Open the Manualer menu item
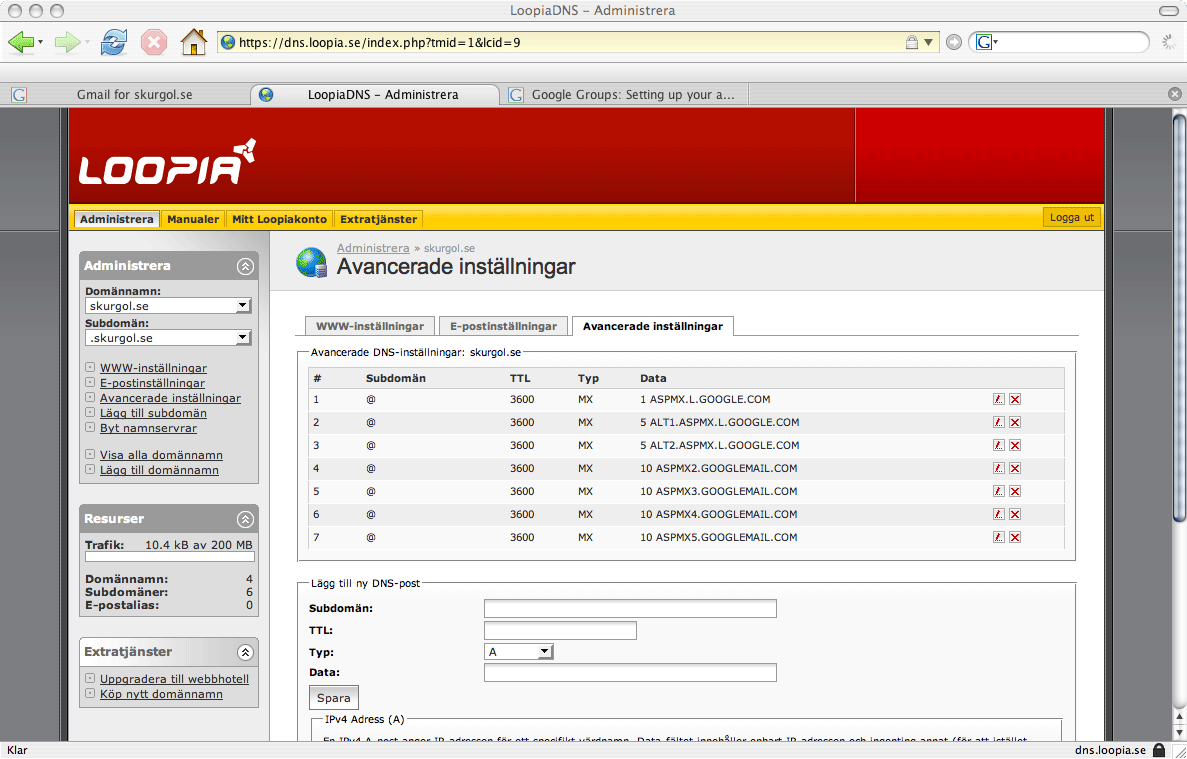Screen dimensions: 1187x759 pyautogui.click(x=193, y=219)
